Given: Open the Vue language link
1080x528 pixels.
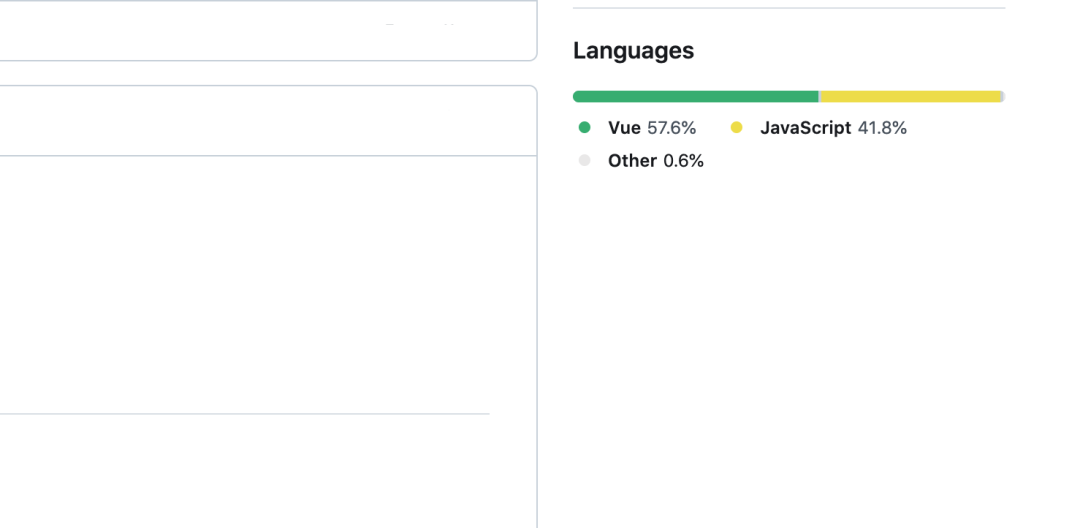Looking at the screenshot, I should point(624,128).
